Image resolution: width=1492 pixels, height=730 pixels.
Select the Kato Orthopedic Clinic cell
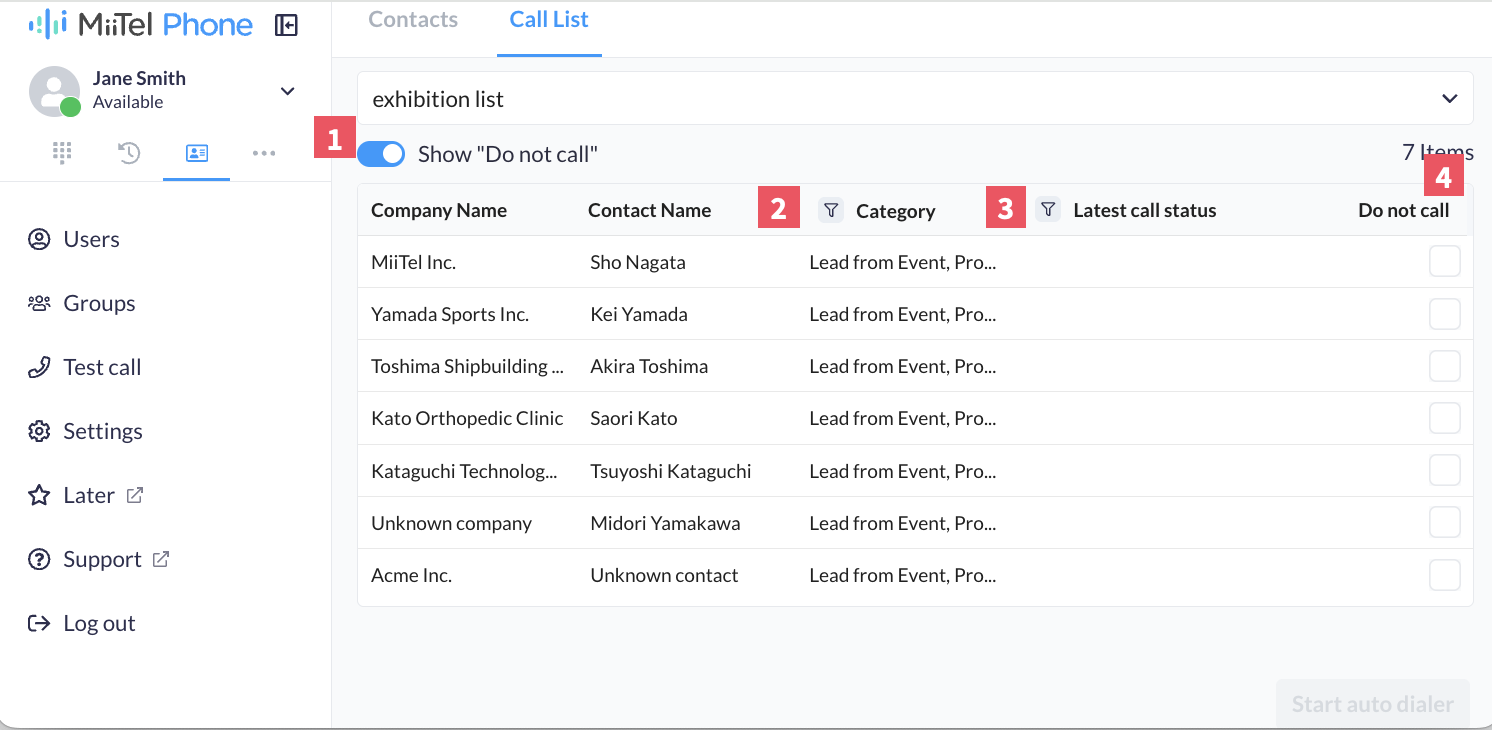point(467,418)
